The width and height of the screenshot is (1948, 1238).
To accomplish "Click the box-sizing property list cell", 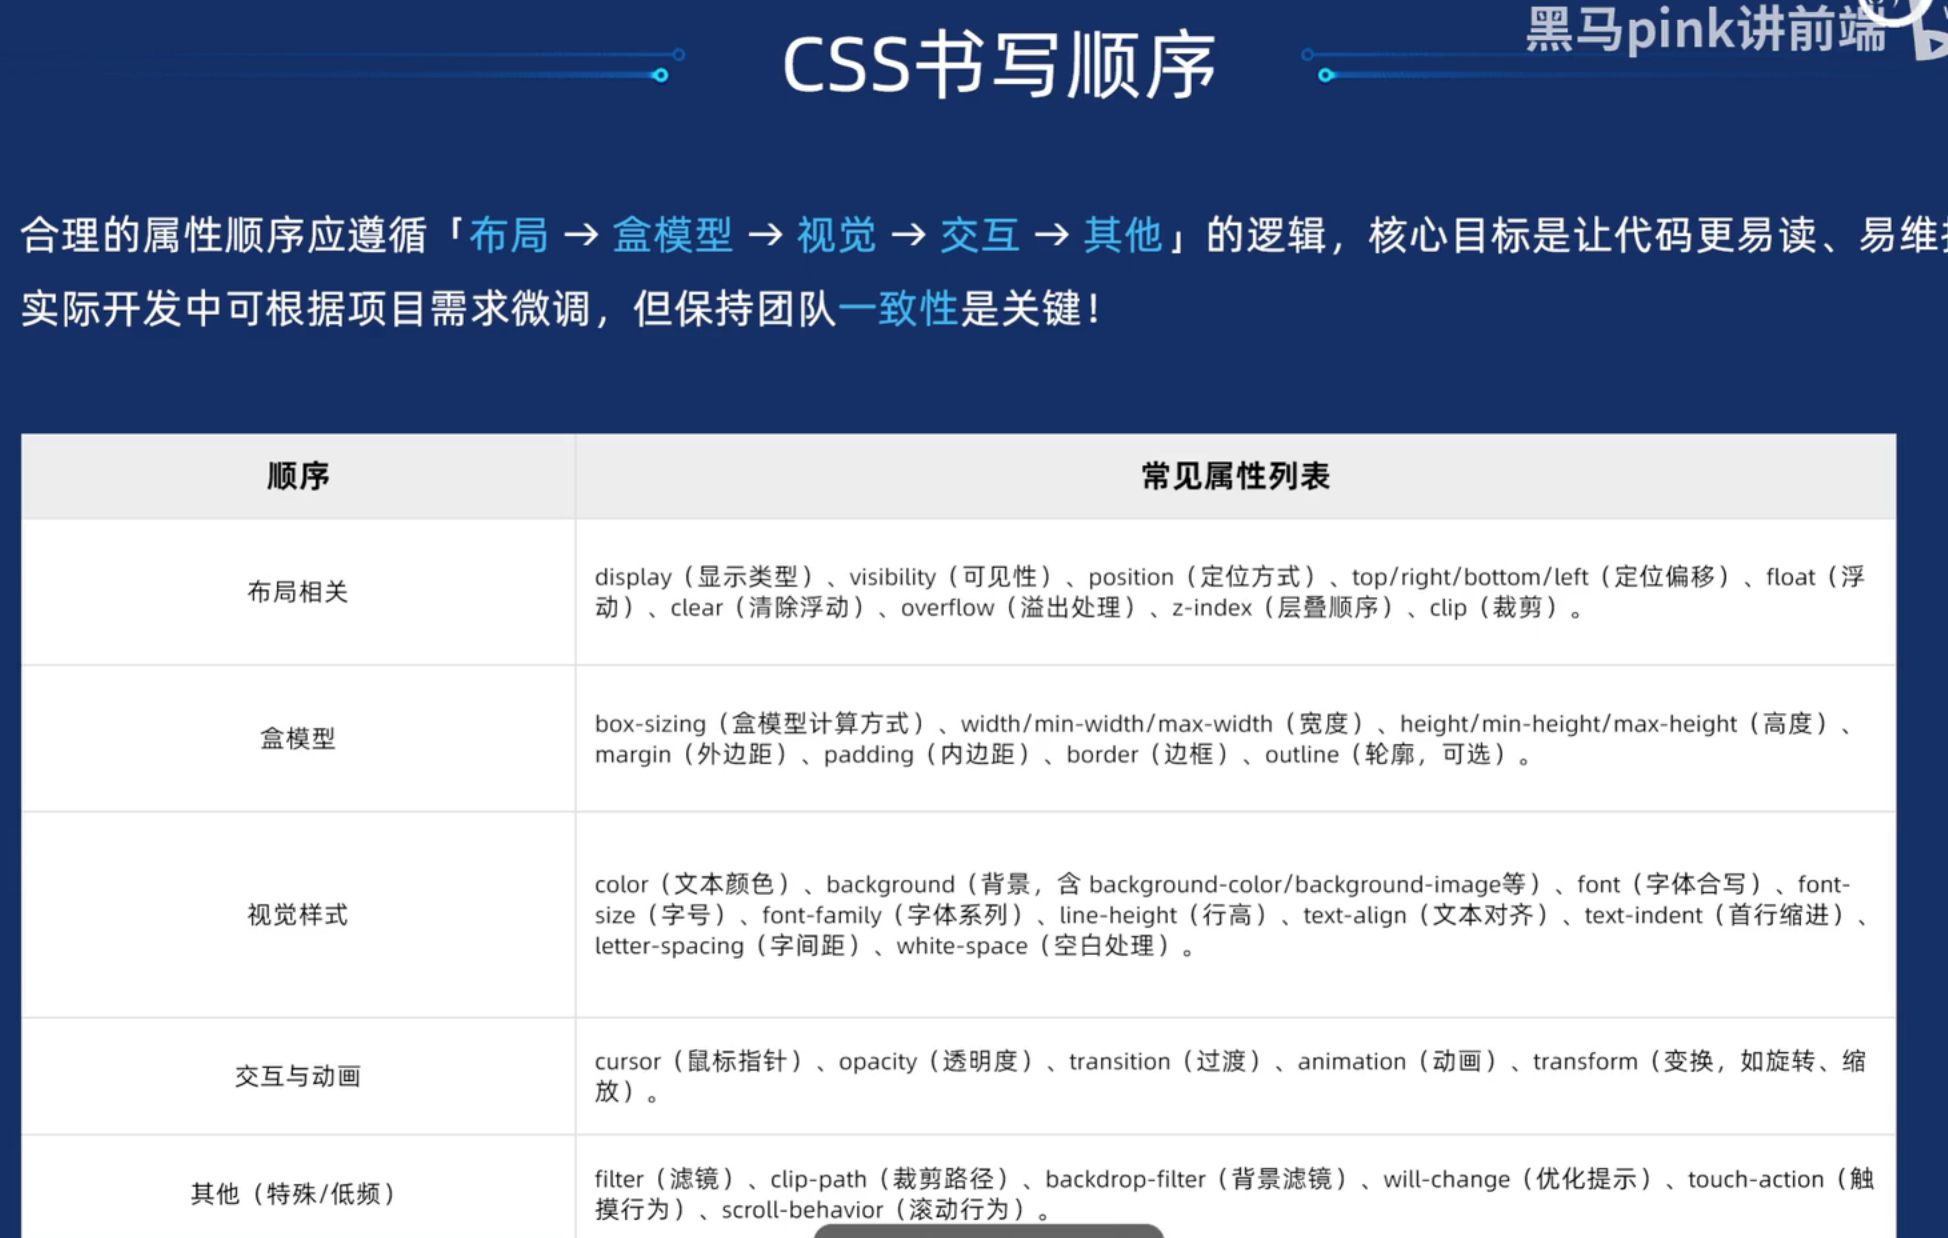I will tap(1235, 739).
